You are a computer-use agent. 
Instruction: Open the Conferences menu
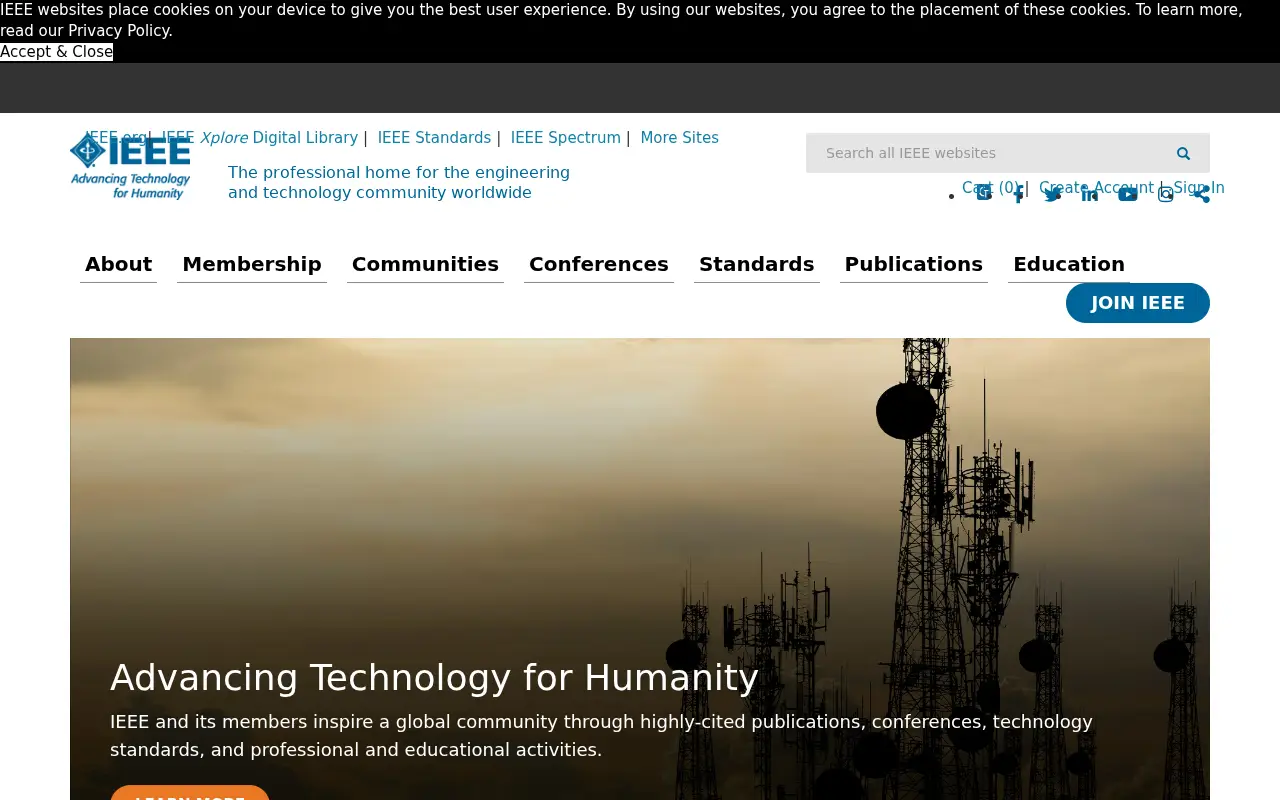tap(599, 264)
